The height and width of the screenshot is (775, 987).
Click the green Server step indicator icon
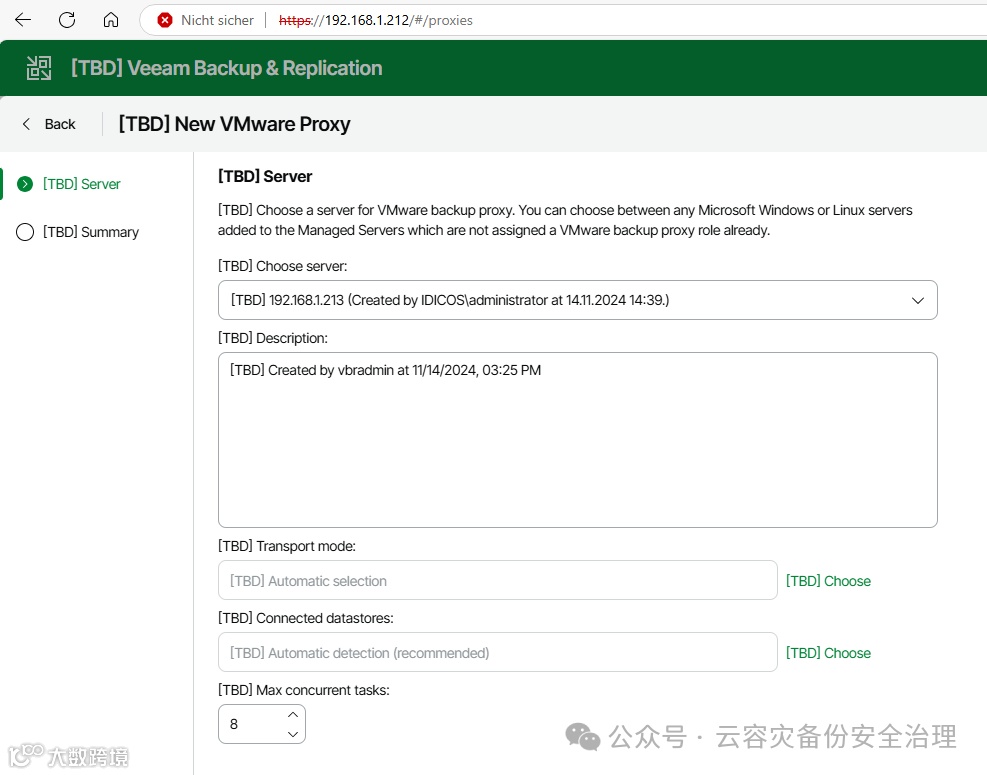click(x=25, y=184)
